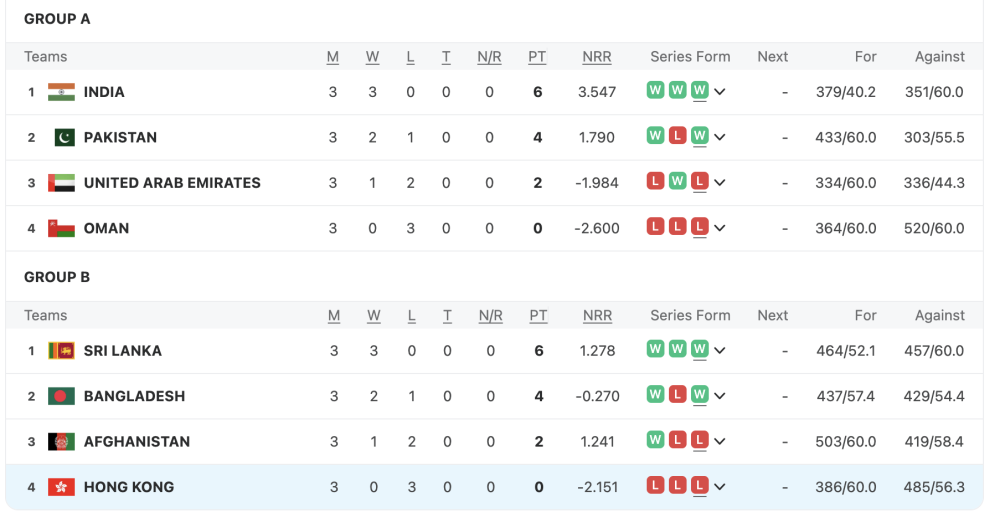Click the Sri Lanka flag icon
Screen dimensions: 1000x522
(61, 351)
